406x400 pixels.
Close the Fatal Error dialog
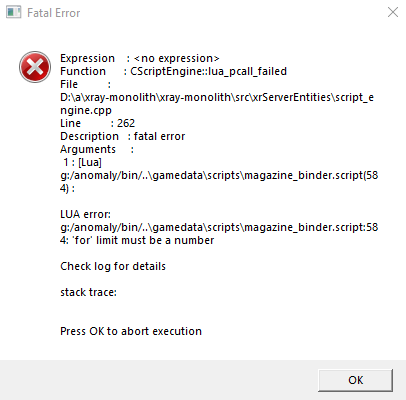tap(393, 12)
